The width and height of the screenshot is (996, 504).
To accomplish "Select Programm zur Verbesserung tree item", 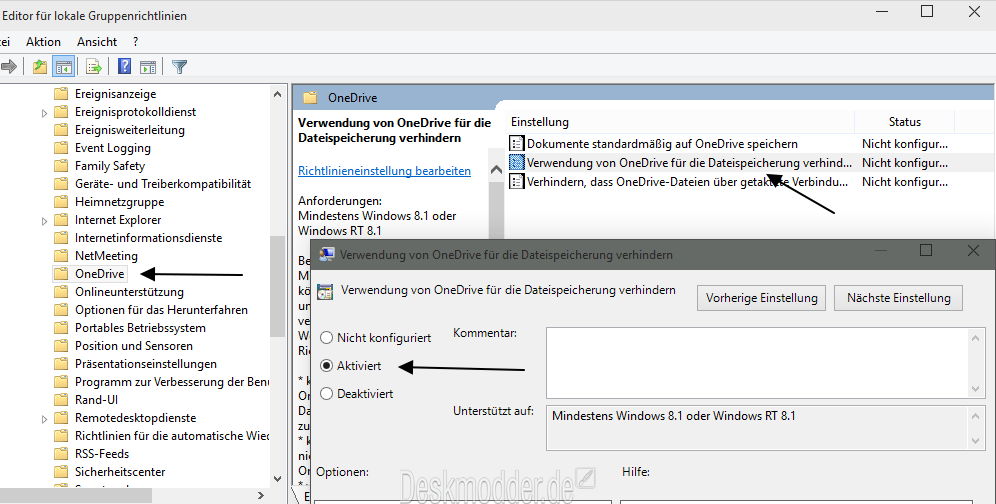I will 172,382.
